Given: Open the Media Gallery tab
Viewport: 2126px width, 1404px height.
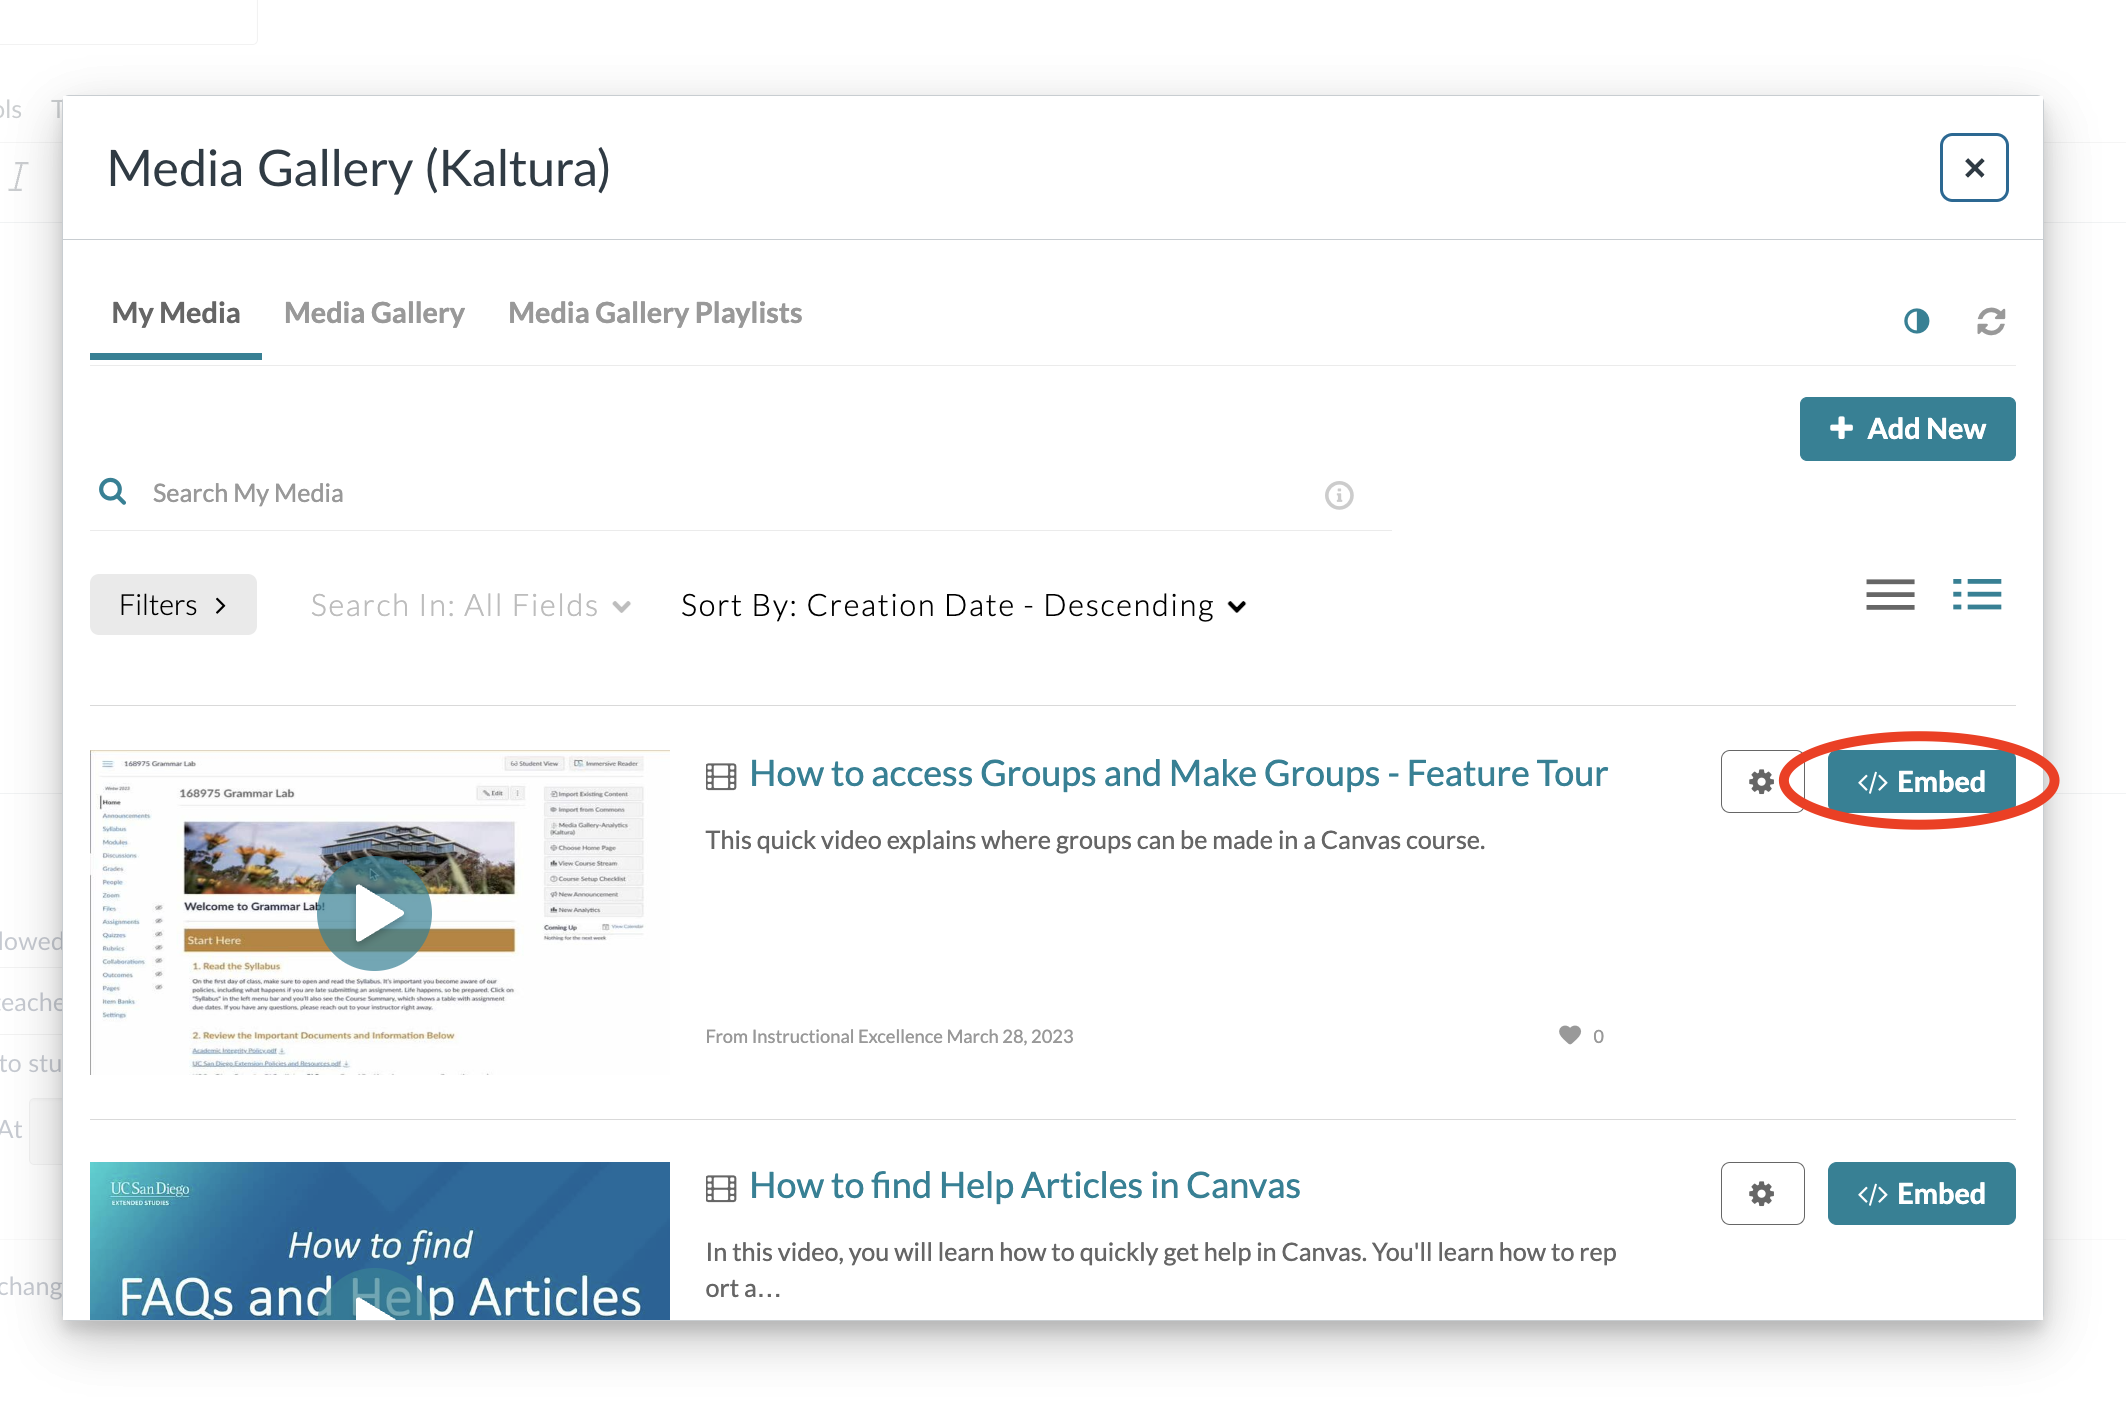Looking at the screenshot, I should coord(374,313).
